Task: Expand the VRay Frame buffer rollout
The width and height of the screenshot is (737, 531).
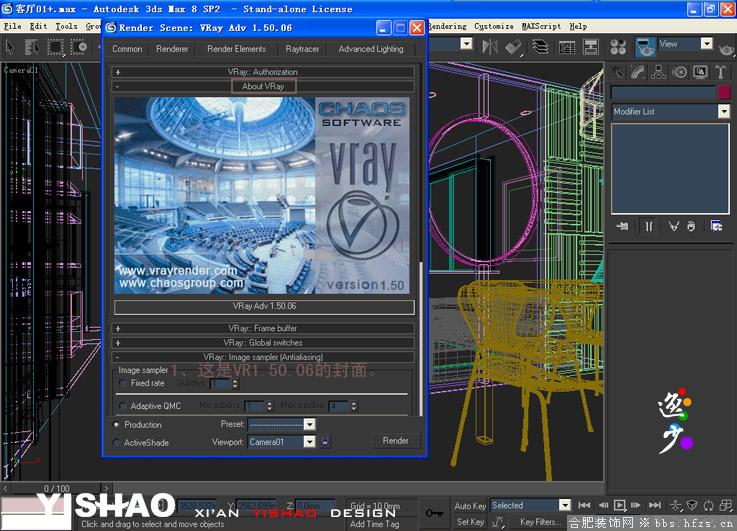Action: point(263,328)
